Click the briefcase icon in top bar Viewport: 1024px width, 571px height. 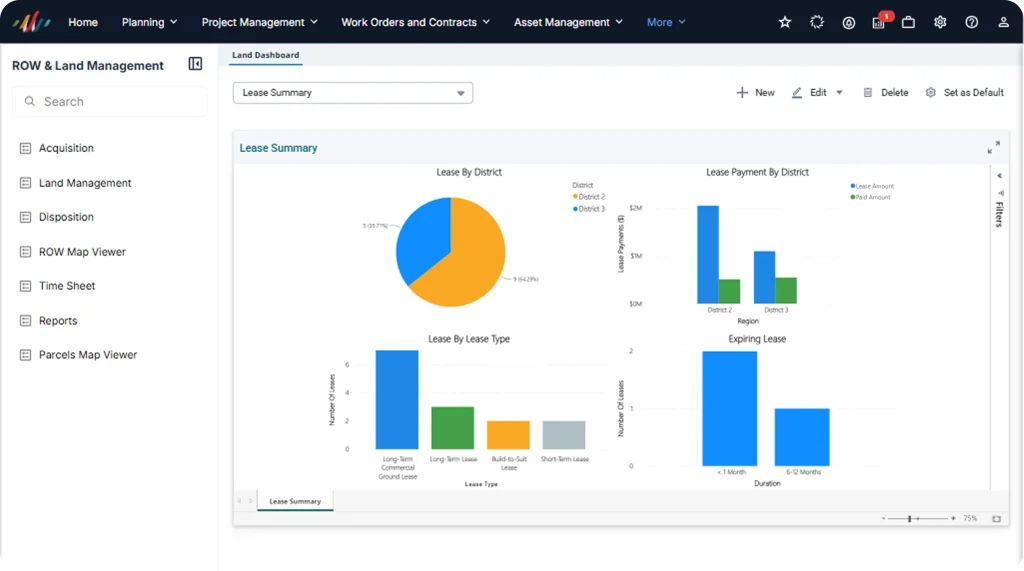point(908,22)
